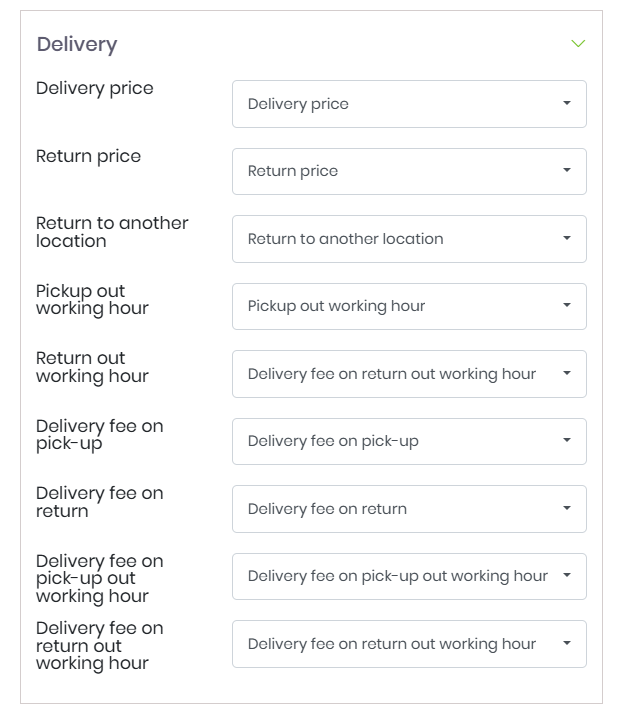The image size is (622, 713).
Task: Open the Delivery price dropdown
Action: 408,104
